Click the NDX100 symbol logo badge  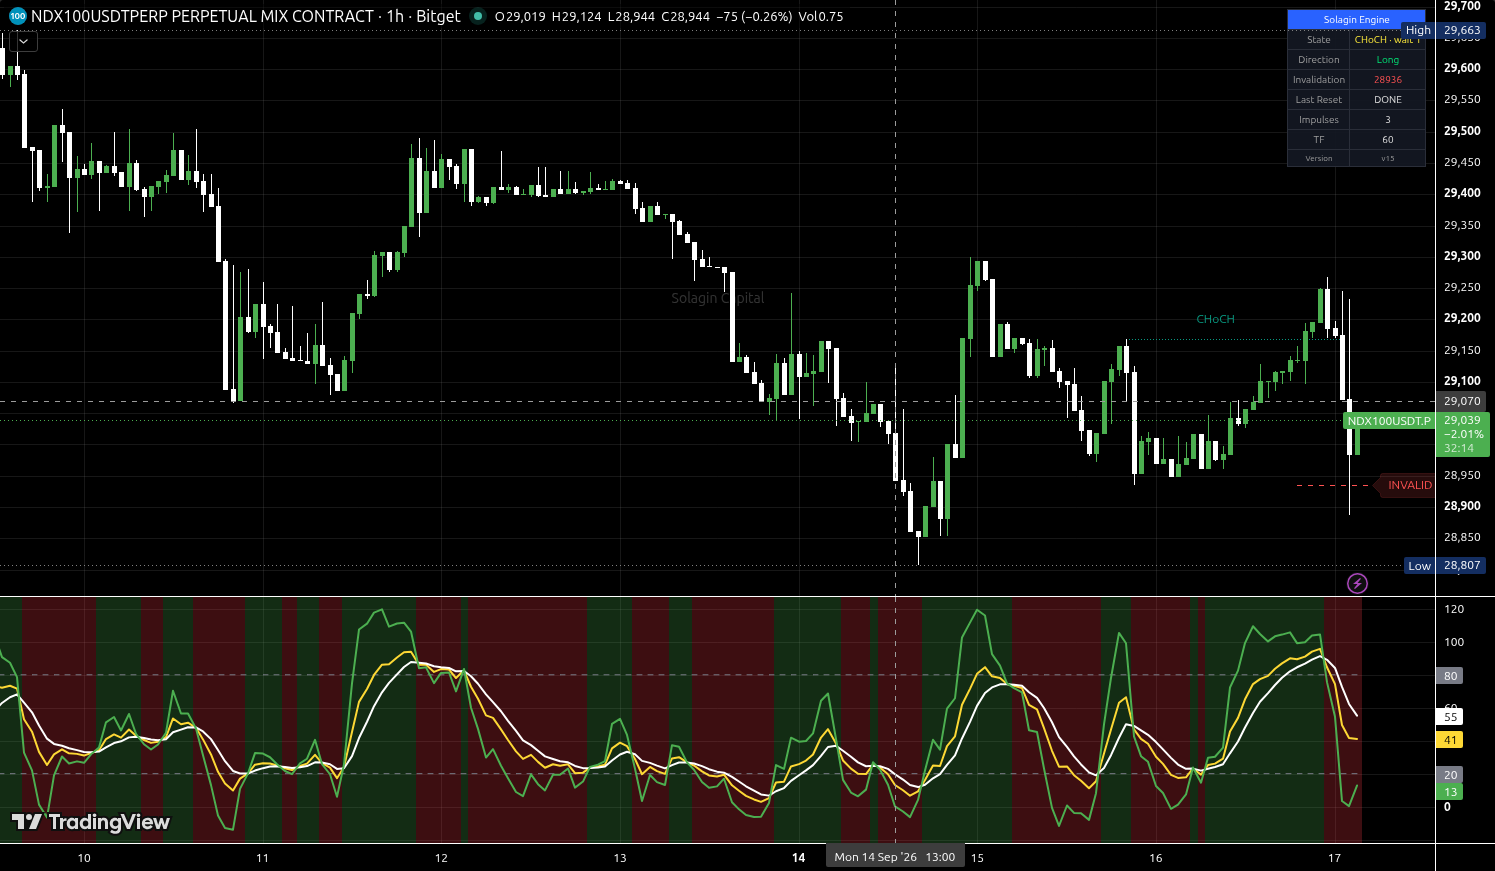(17, 16)
